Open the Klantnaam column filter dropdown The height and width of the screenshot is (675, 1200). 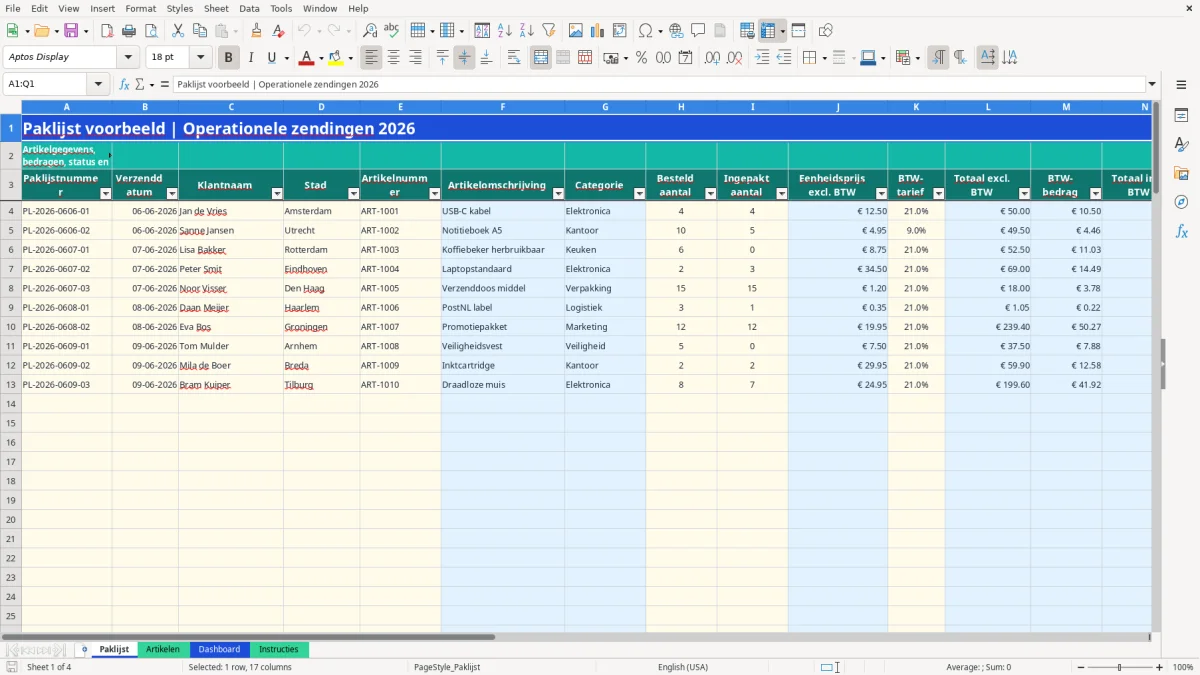(277, 193)
